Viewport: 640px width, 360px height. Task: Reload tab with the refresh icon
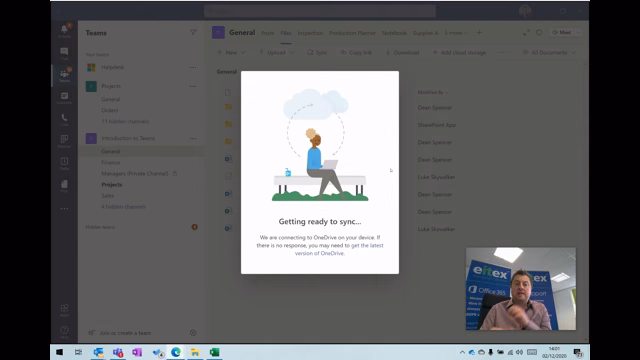click(x=539, y=32)
